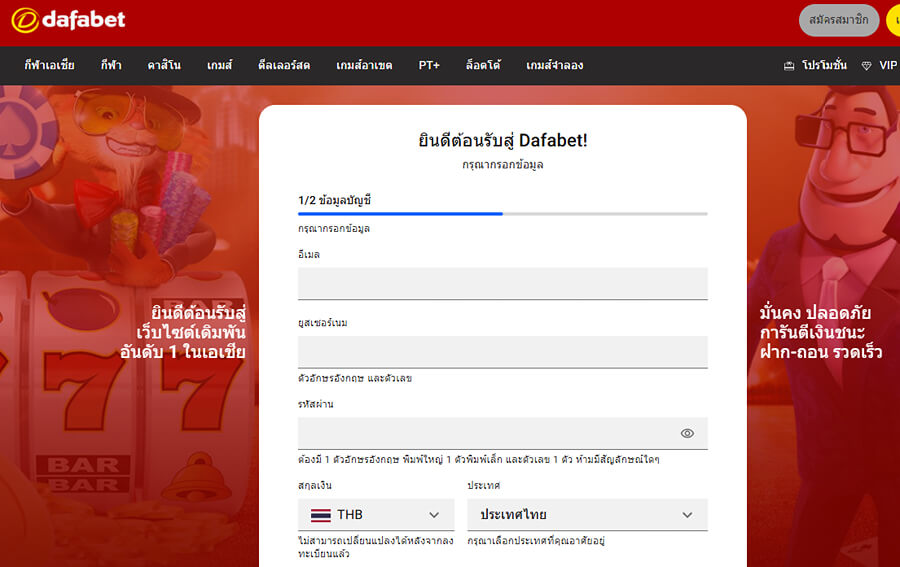The image size is (900, 567).
Task: Open กีฬาเอเชีย menu
Action: point(49,65)
